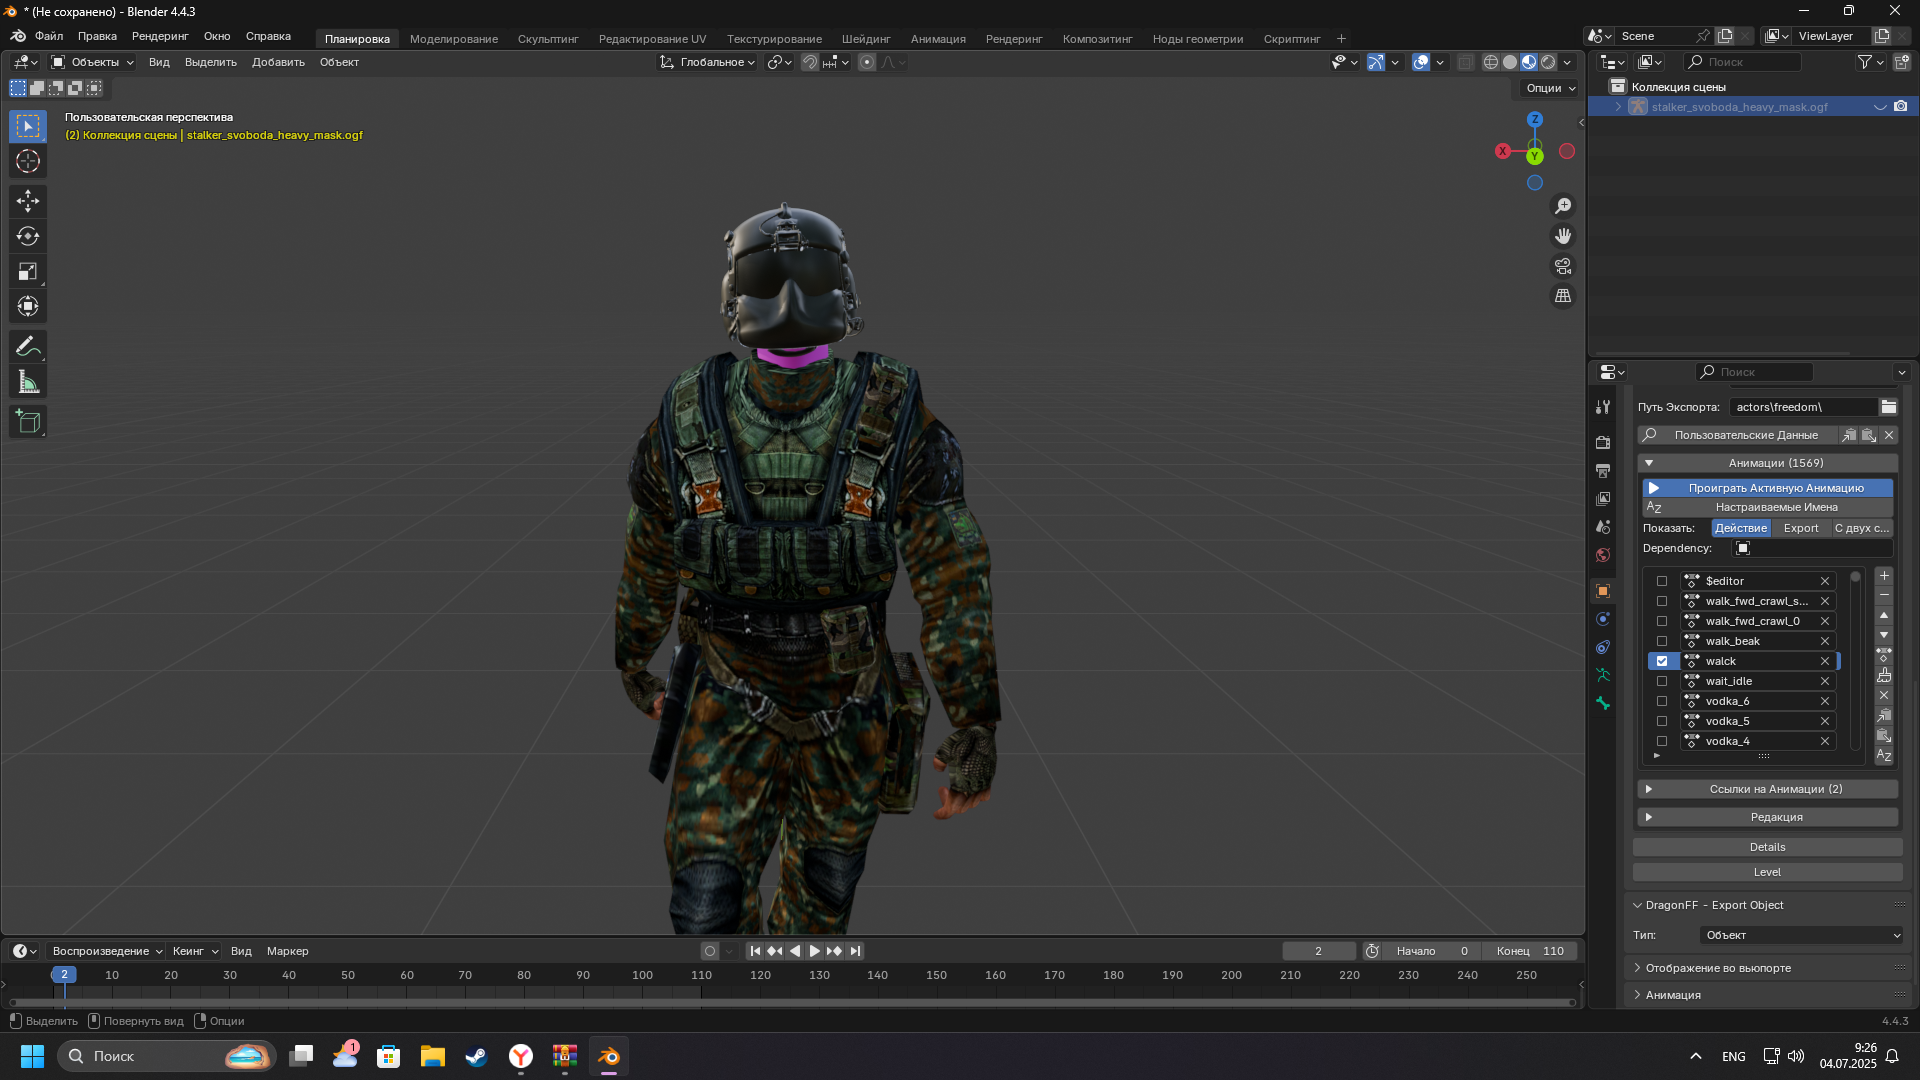Toggle X-ray display in viewport header
Viewport: 1920px width, 1080px height.
(1465, 62)
